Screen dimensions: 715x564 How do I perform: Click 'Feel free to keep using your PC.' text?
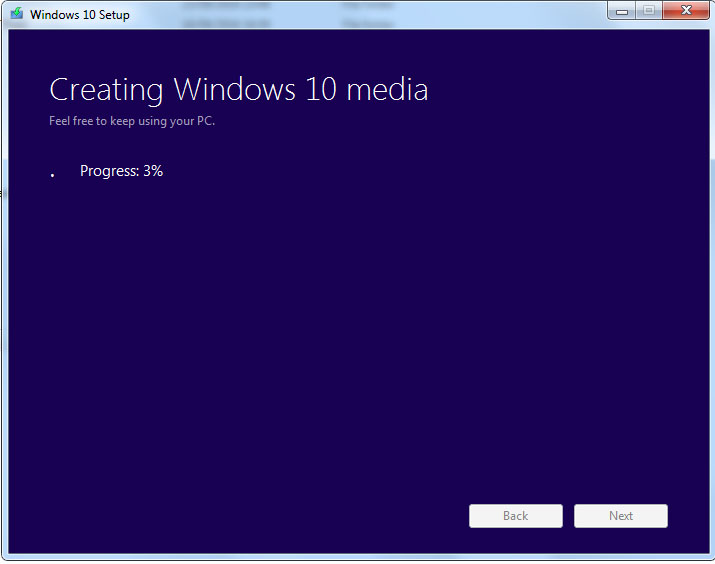[132, 121]
